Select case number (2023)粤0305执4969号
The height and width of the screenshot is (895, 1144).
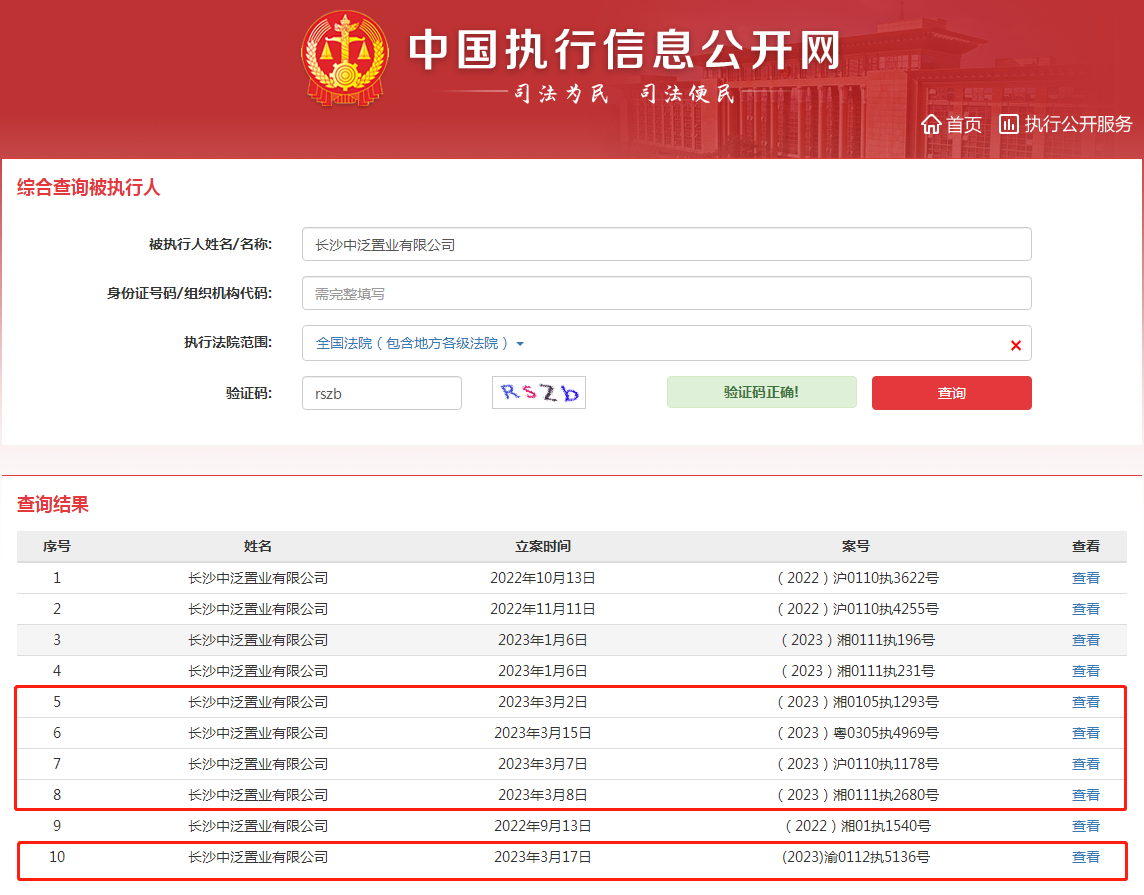click(857, 733)
